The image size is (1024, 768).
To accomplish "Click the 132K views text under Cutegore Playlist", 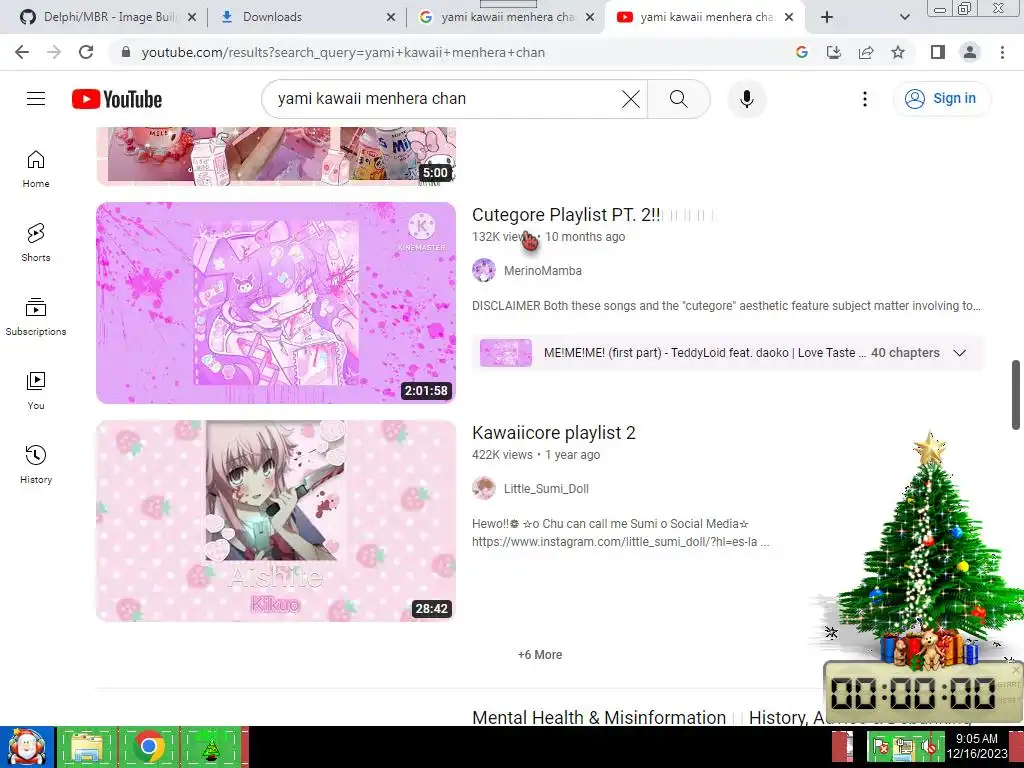I will coord(502,236).
